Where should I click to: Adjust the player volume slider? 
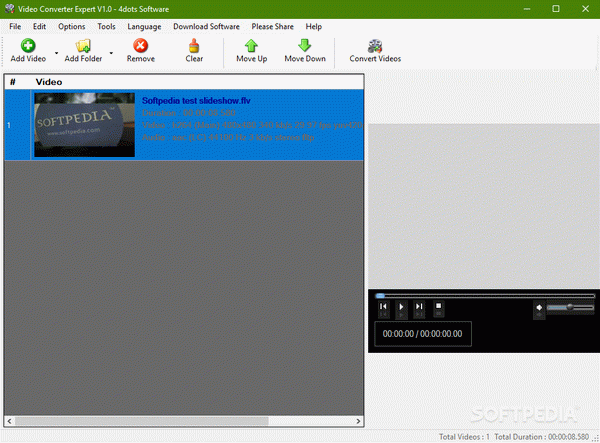click(570, 307)
